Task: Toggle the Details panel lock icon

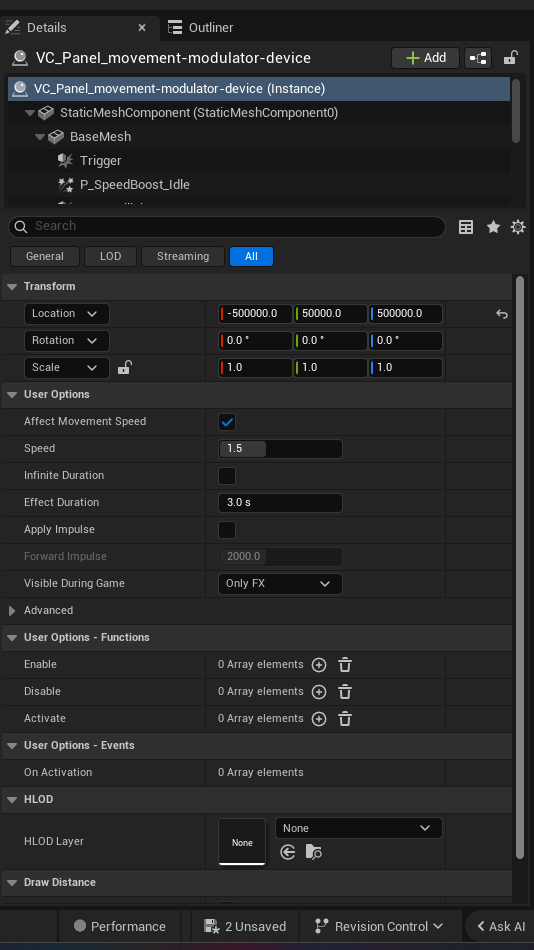Action: (x=510, y=58)
